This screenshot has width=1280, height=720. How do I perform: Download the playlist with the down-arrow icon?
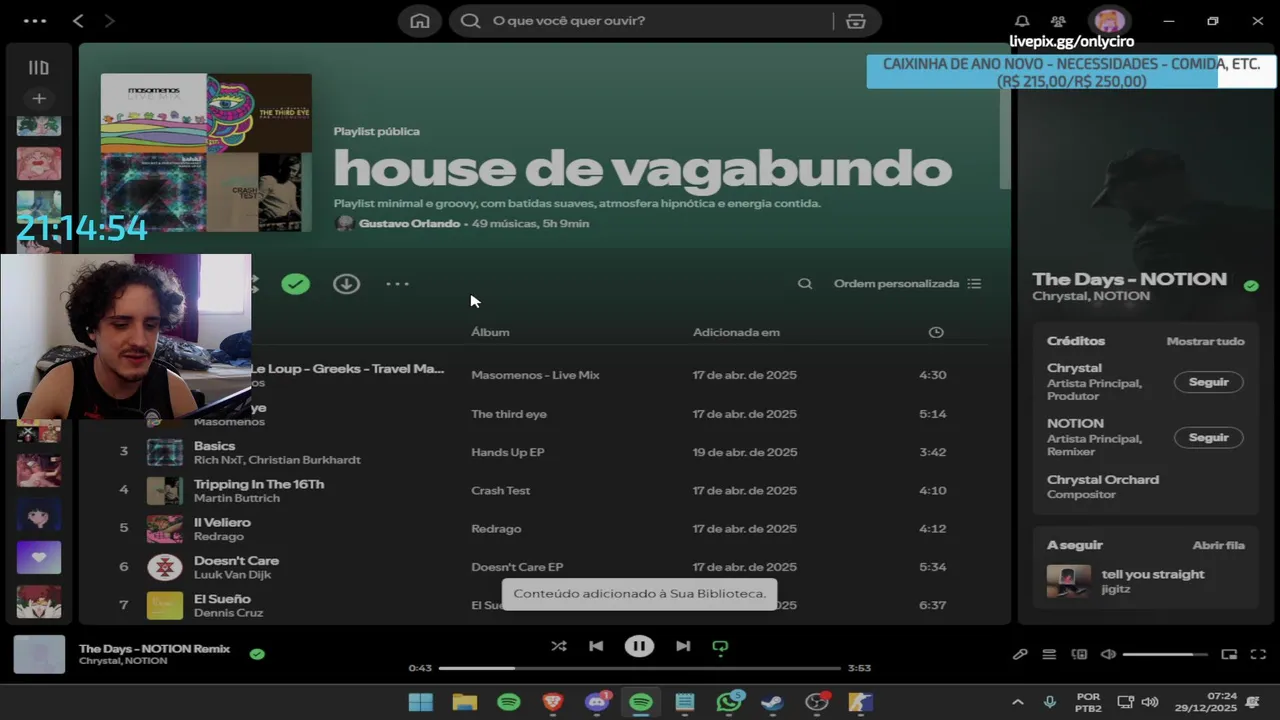346,284
